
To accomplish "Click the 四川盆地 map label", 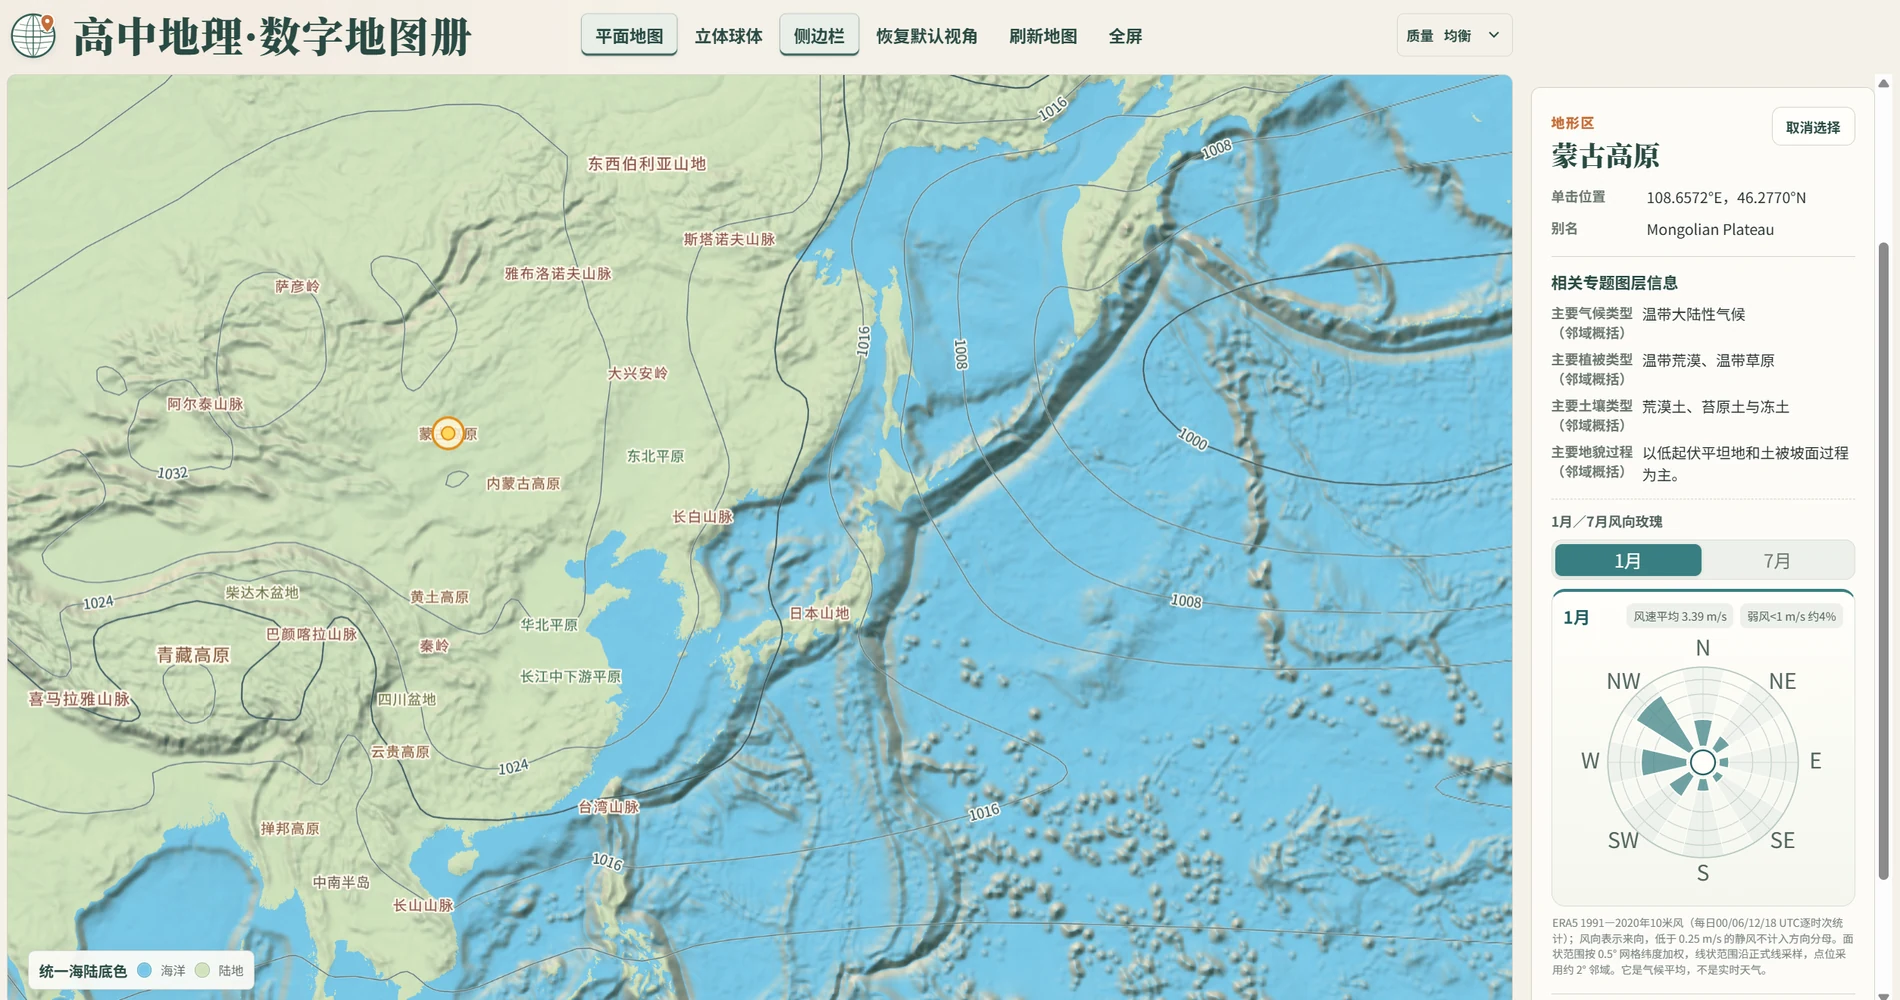I will 407,699.
